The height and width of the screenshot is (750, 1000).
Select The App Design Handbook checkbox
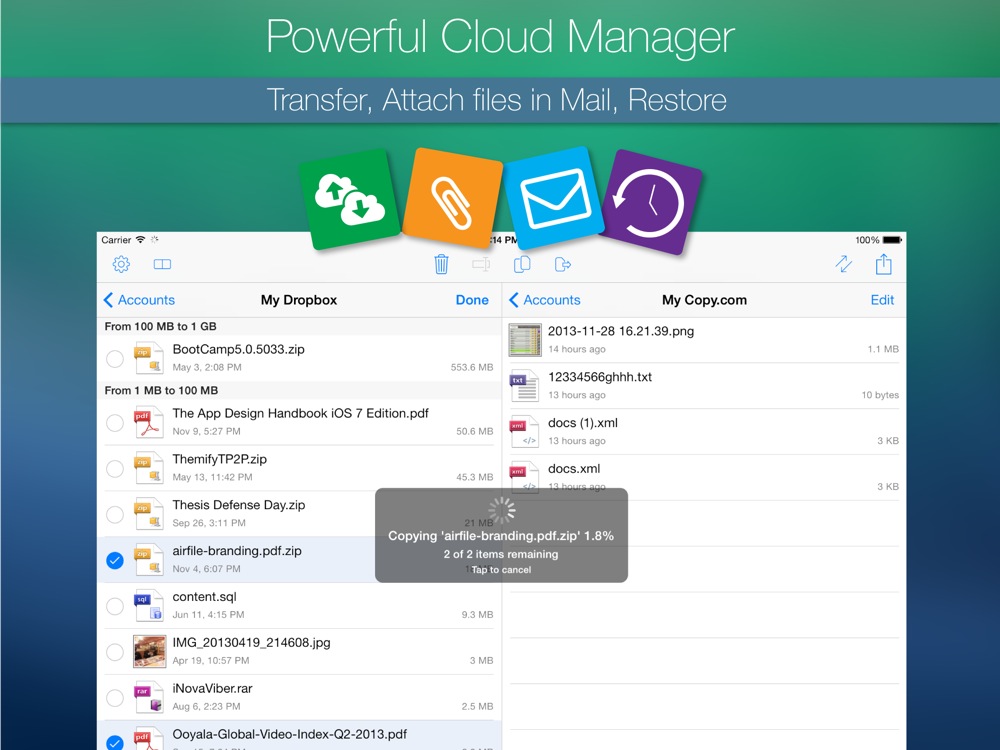coord(115,422)
